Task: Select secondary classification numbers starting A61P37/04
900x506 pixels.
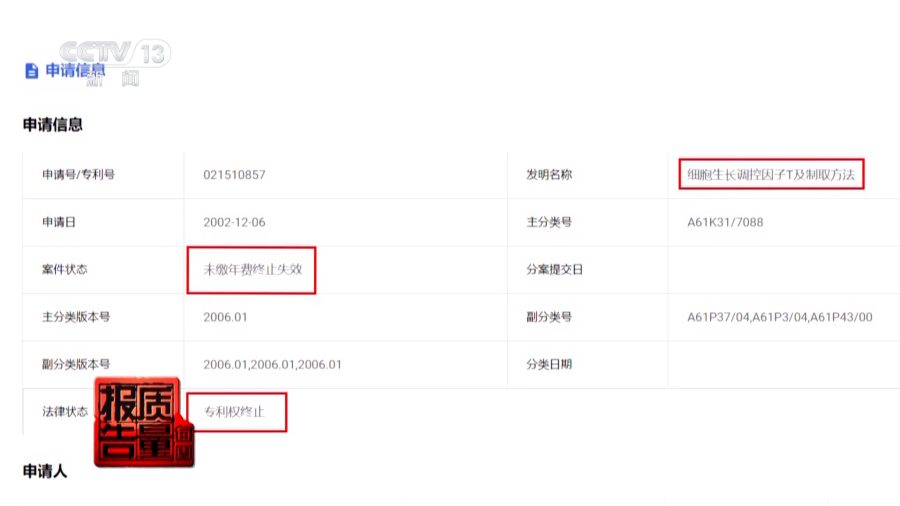Action: click(779, 317)
